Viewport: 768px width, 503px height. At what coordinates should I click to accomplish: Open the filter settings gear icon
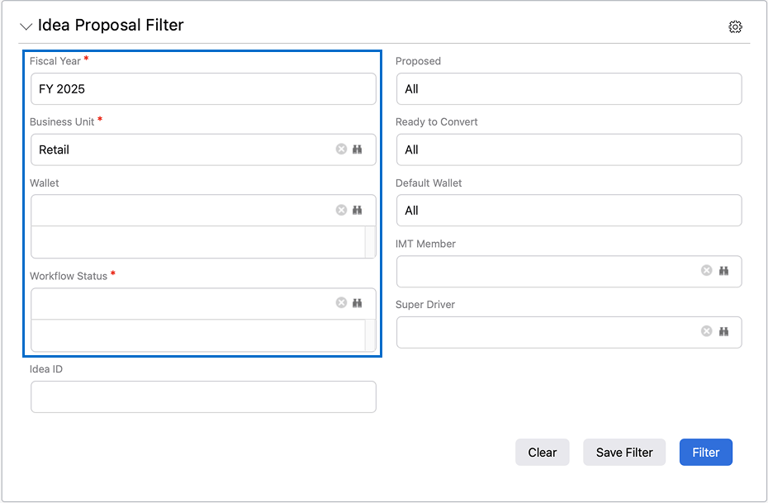[735, 27]
